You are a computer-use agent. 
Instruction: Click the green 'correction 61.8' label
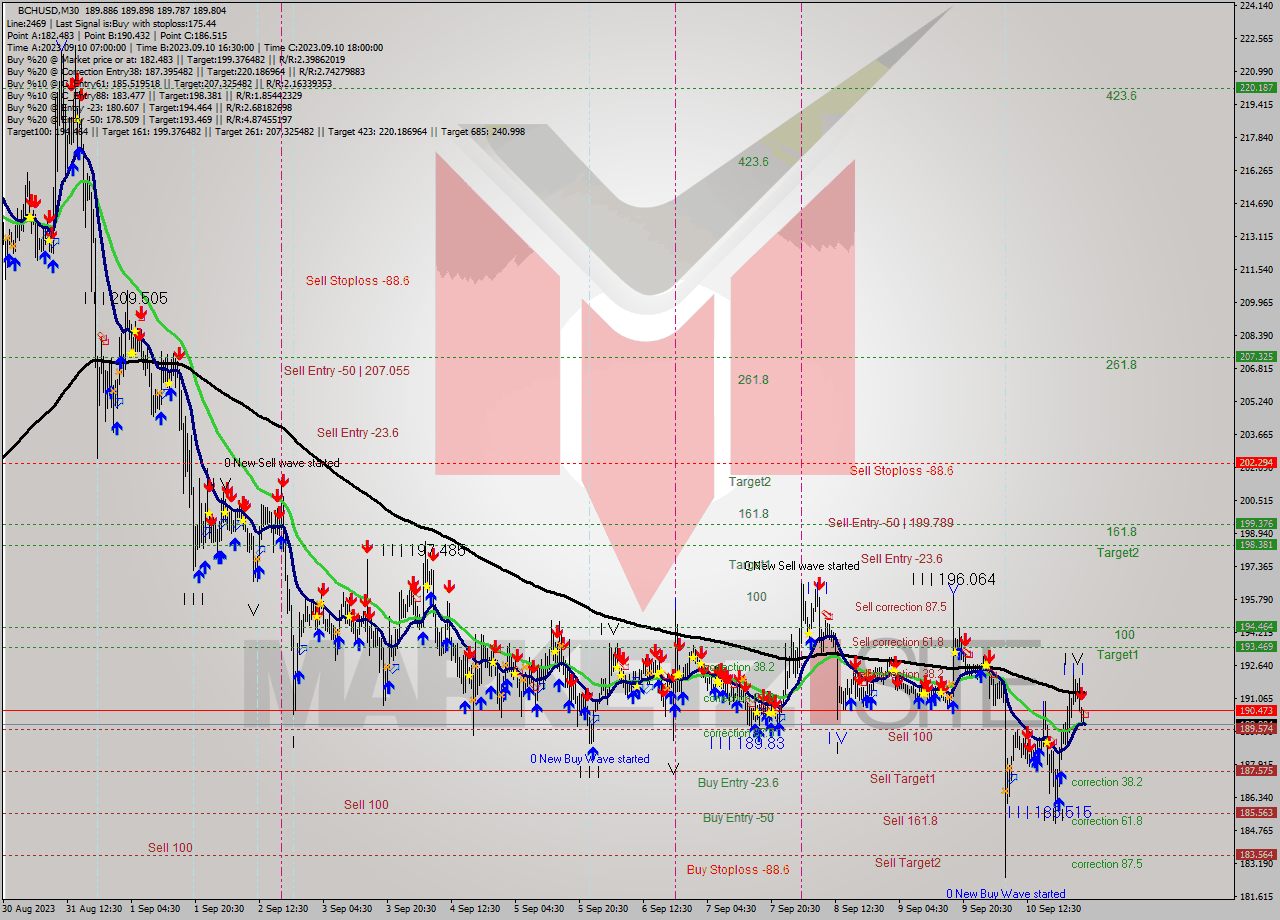coord(1107,820)
